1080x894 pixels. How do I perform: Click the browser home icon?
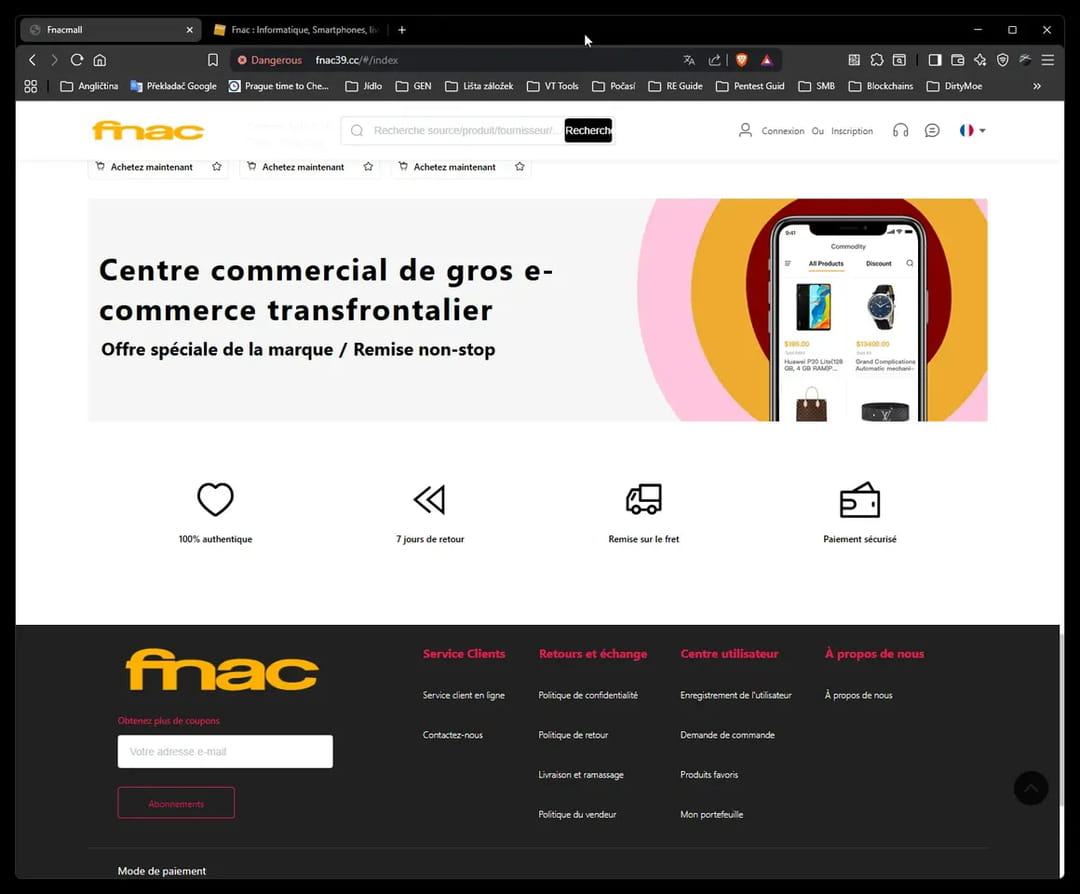click(99, 60)
